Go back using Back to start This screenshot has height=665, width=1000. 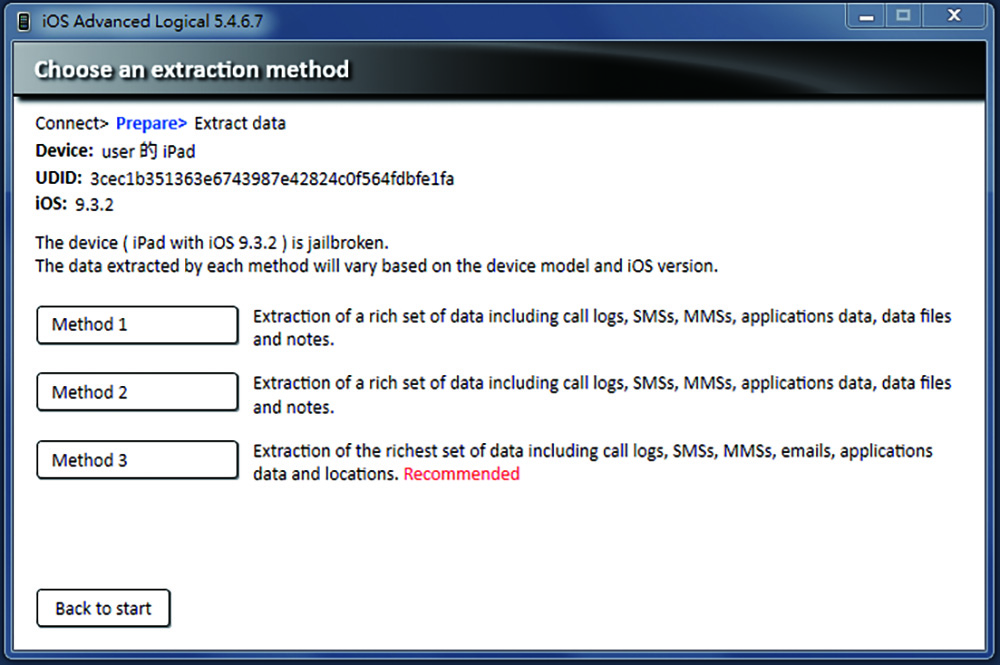[x=103, y=608]
